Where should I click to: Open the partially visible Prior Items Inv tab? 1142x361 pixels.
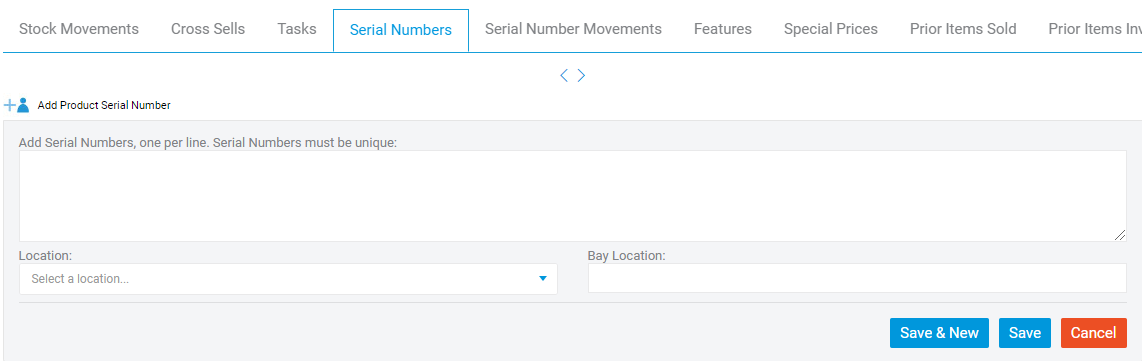click(x=1095, y=29)
